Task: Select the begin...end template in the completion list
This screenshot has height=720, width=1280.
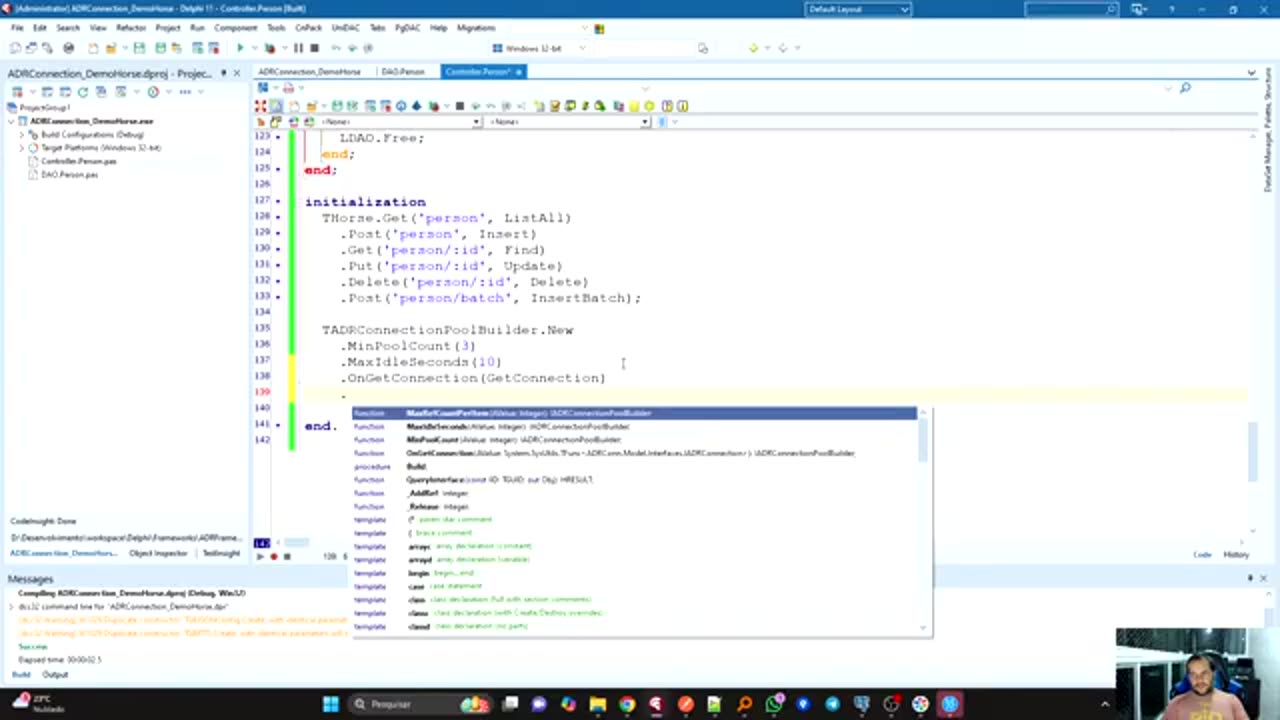Action: coord(634,573)
